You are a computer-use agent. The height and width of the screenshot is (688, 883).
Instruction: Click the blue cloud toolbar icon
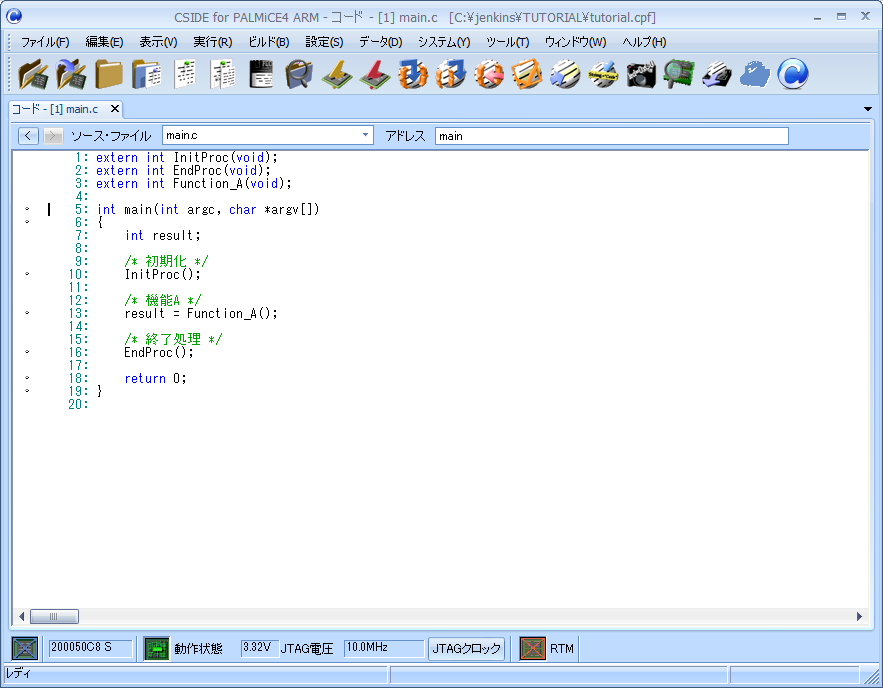(755, 74)
